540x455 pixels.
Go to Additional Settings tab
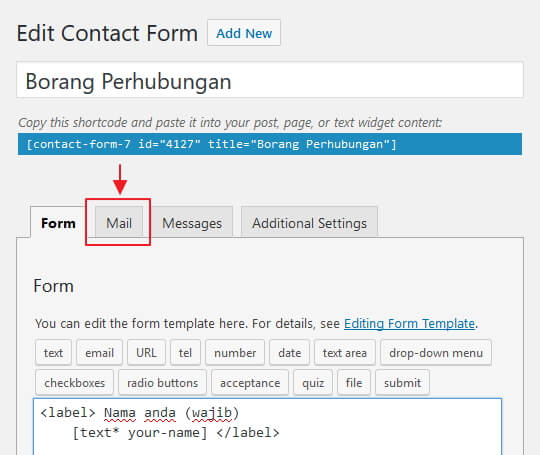click(309, 223)
